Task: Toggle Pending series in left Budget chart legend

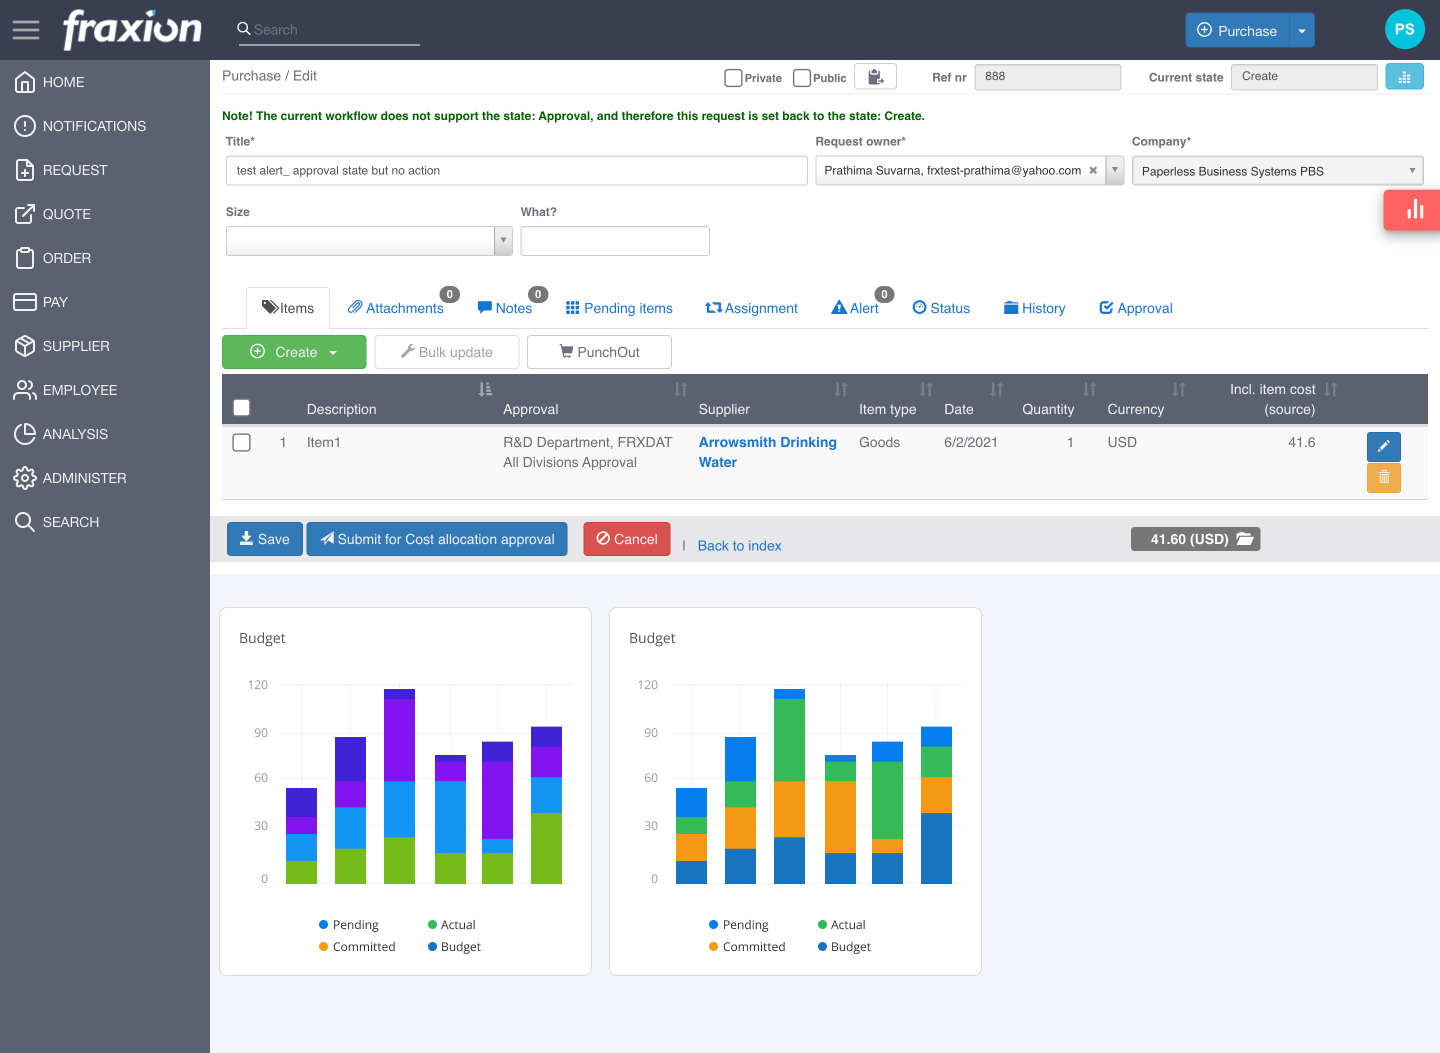Action: click(x=349, y=925)
